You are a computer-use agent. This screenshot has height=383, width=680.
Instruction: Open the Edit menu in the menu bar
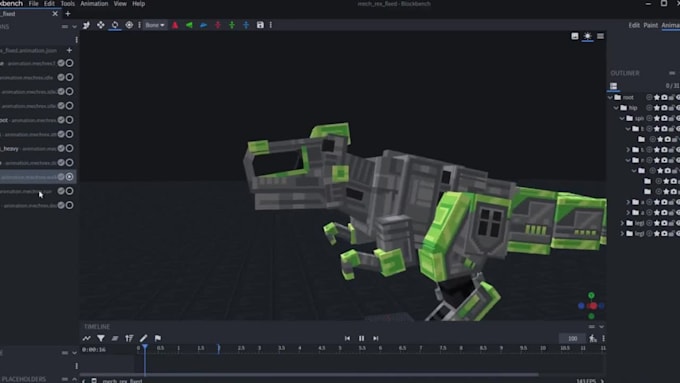(x=49, y=3)
